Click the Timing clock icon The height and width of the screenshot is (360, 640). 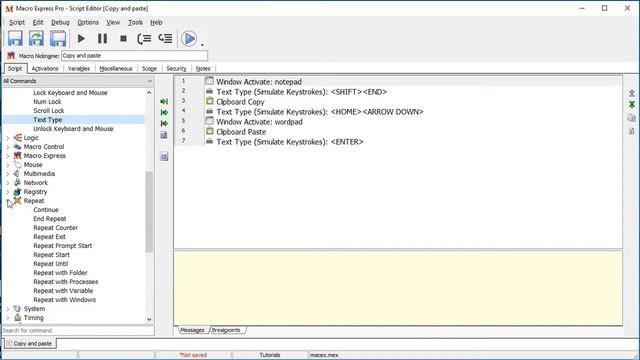tap(18, 318)
